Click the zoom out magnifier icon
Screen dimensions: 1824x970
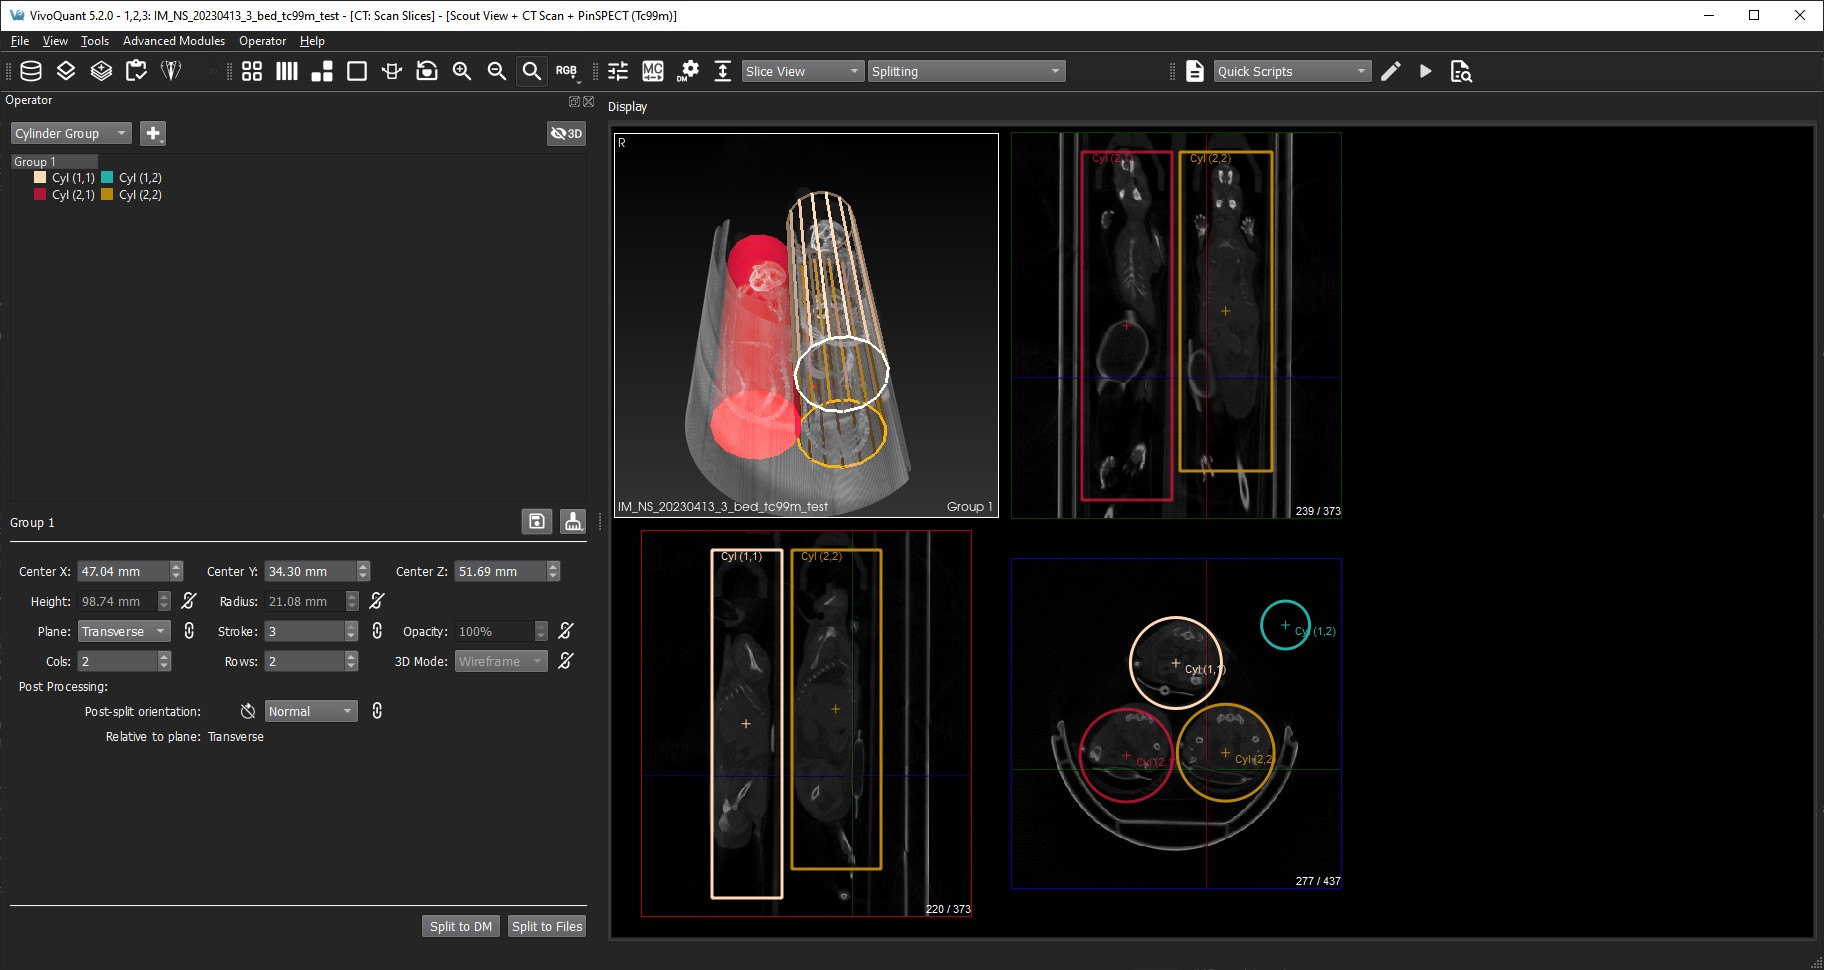point(496,71)
